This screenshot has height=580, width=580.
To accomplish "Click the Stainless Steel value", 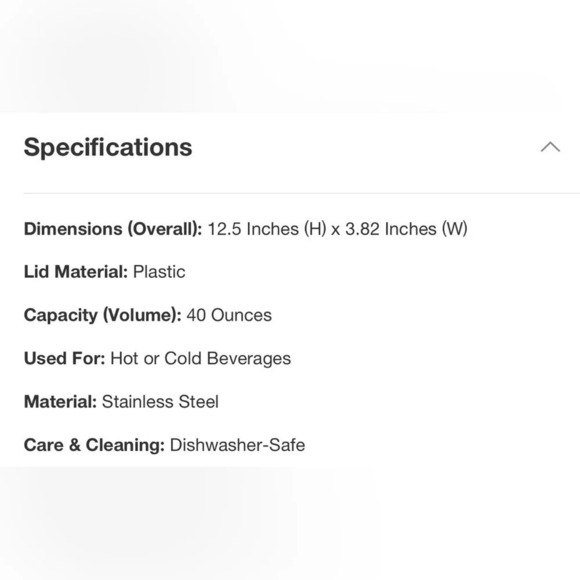I will pos(160,402).
